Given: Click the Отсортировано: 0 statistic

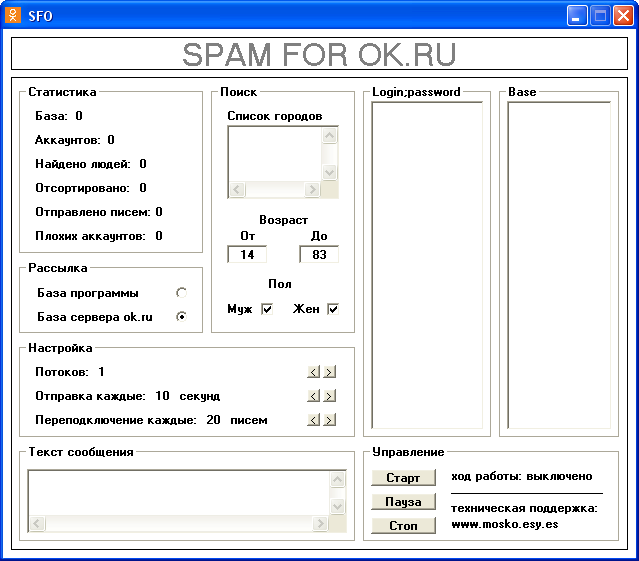Looking at the screenshot, I should (x=91, y=188).
